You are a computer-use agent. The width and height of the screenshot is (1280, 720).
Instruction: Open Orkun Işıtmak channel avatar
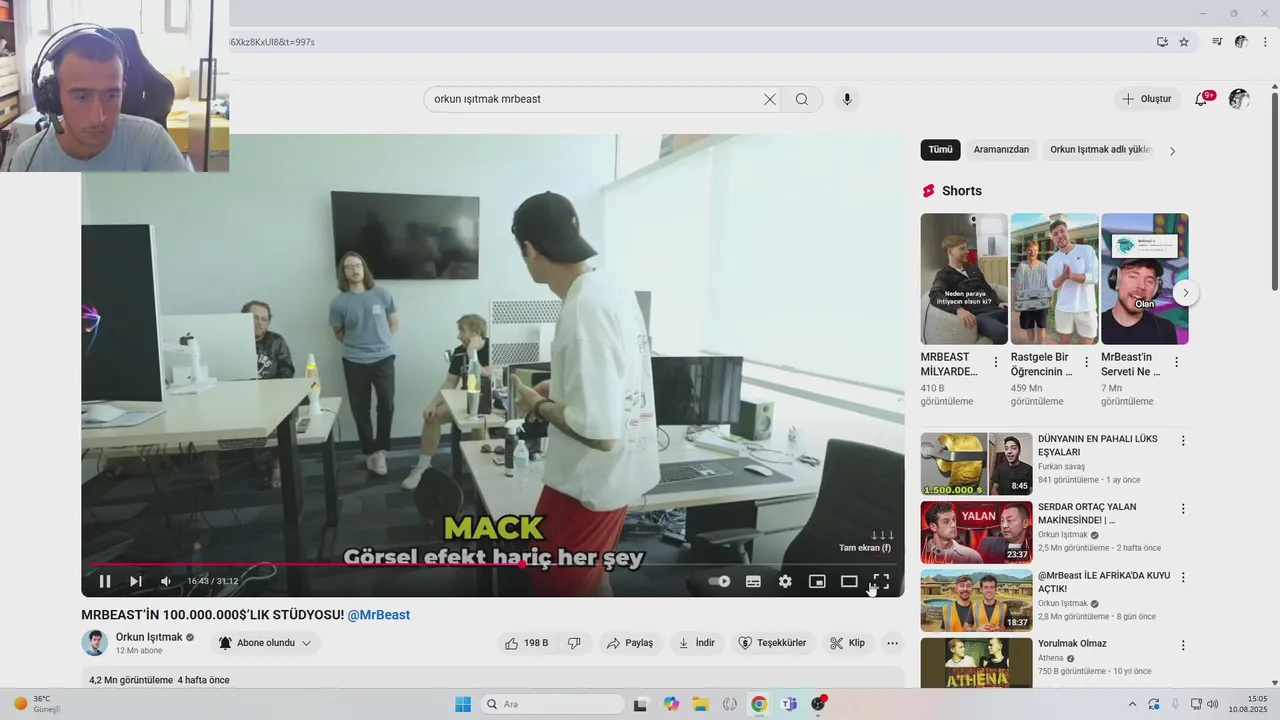pos(94,643)
